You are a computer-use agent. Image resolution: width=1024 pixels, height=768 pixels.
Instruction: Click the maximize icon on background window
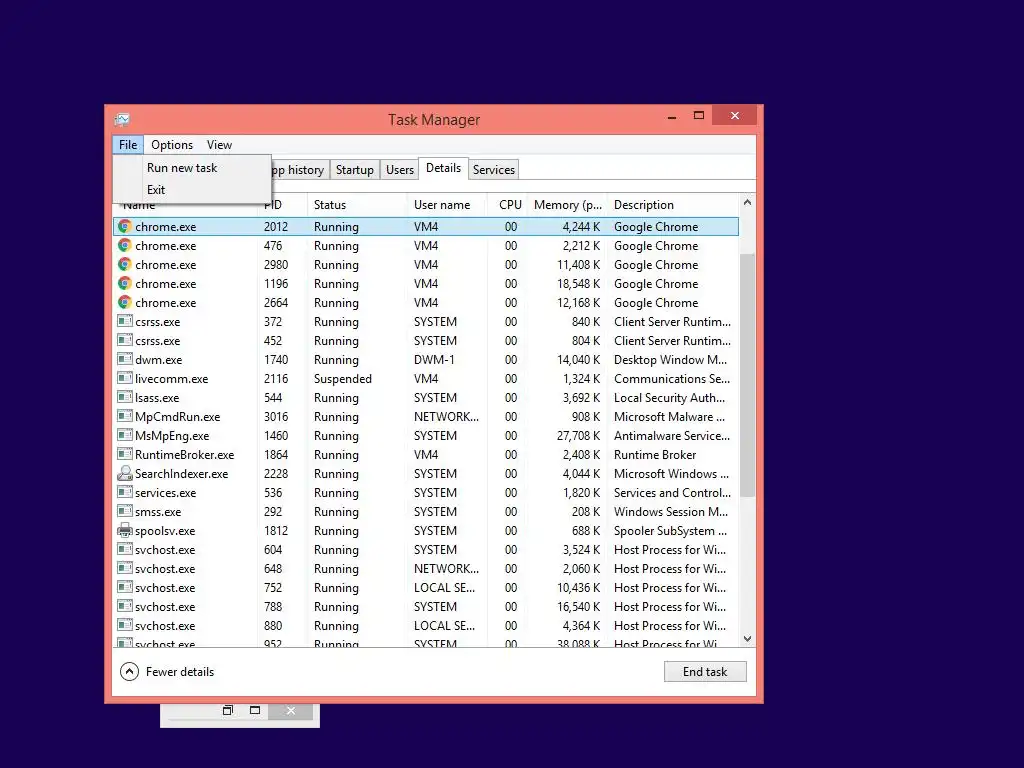[255, 710]
